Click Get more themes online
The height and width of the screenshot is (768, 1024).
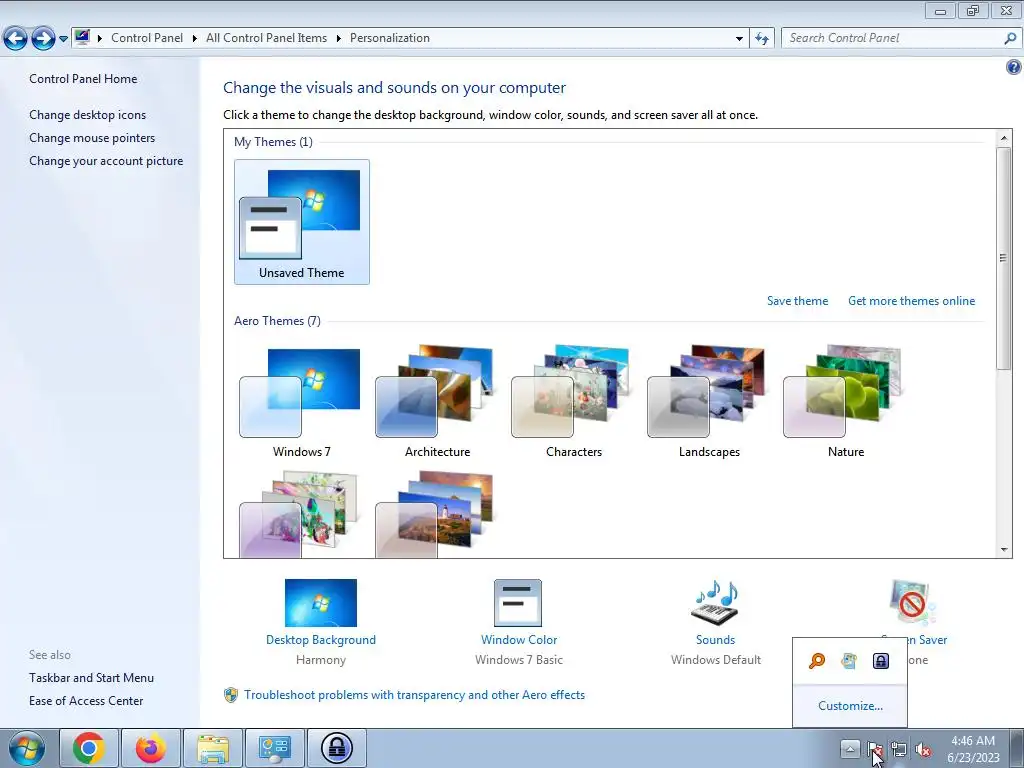(911, 301)
